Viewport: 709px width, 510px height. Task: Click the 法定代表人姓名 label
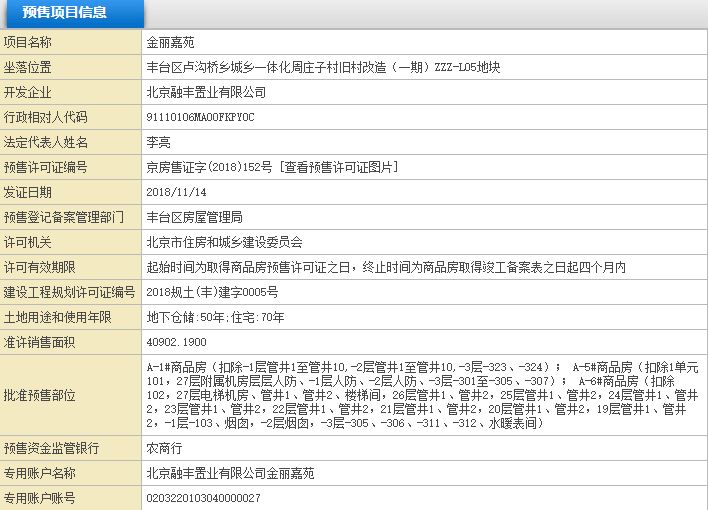(45, 142)
